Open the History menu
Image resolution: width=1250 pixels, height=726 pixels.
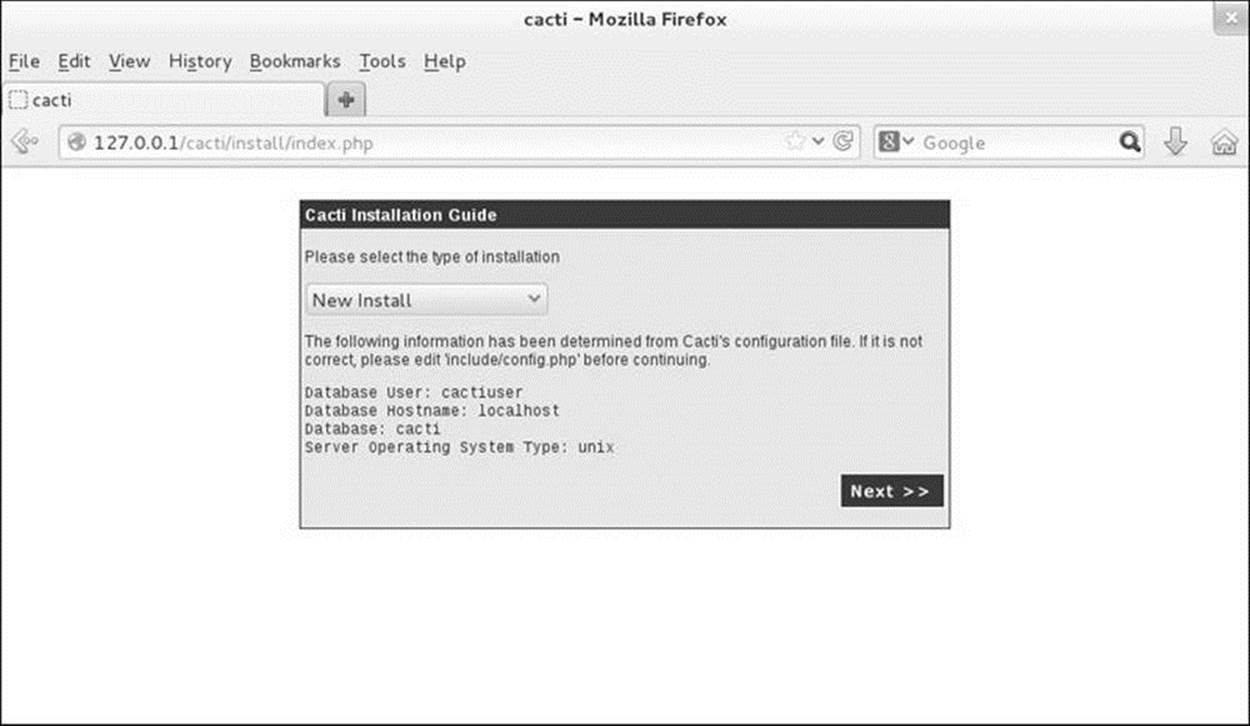(x=200, y=61)
